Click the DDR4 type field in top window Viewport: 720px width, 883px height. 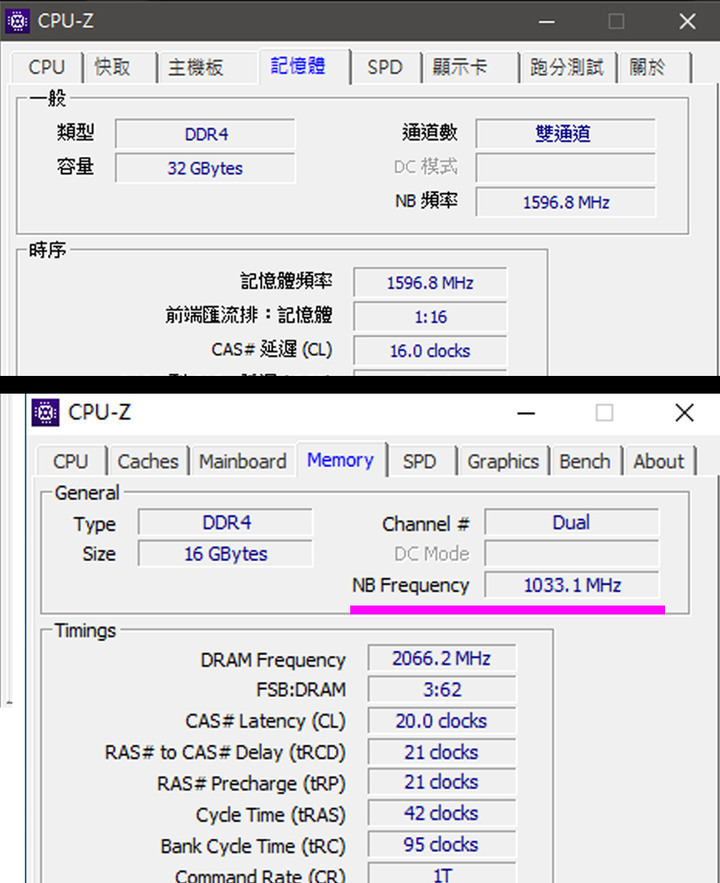tap(205, 134)
